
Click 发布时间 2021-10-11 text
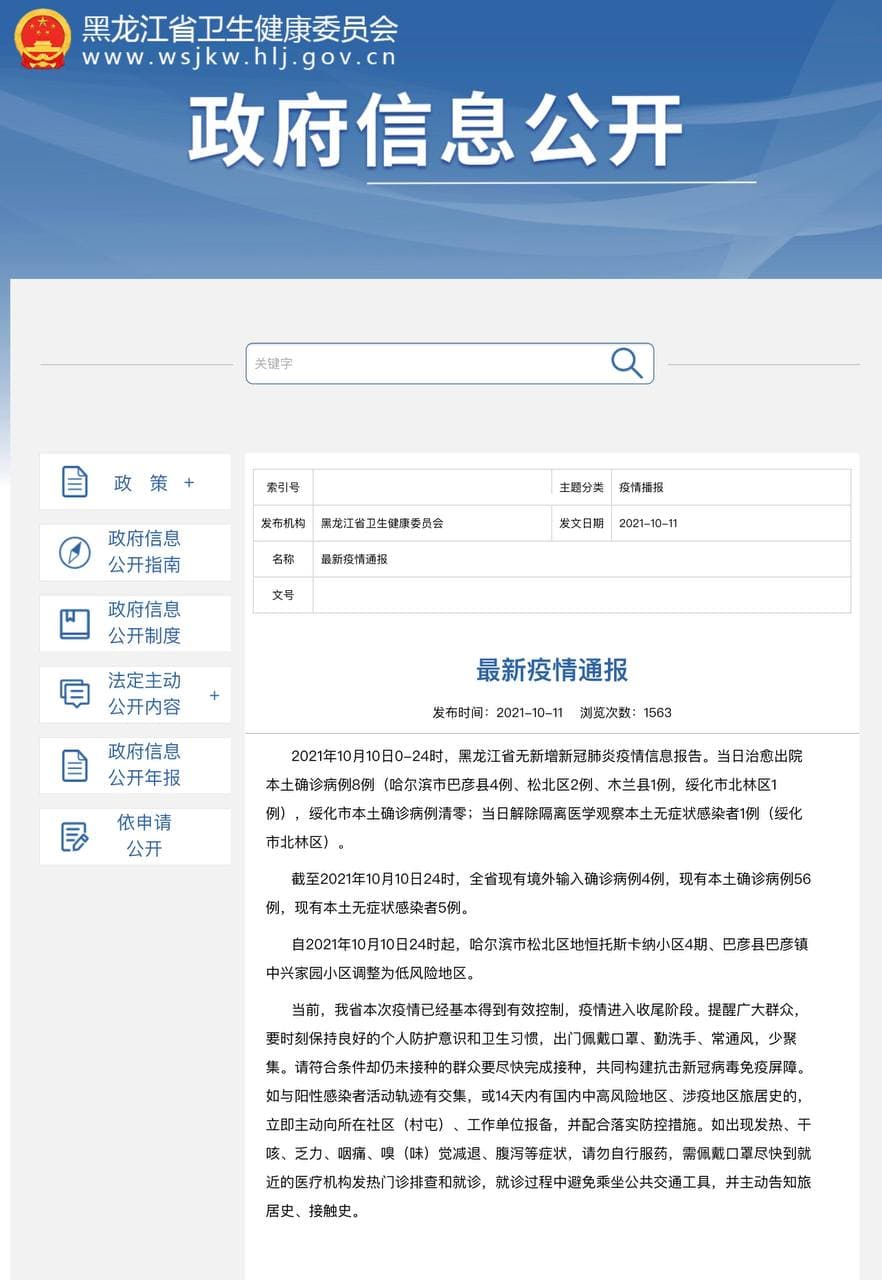click(x=498, y=713)
